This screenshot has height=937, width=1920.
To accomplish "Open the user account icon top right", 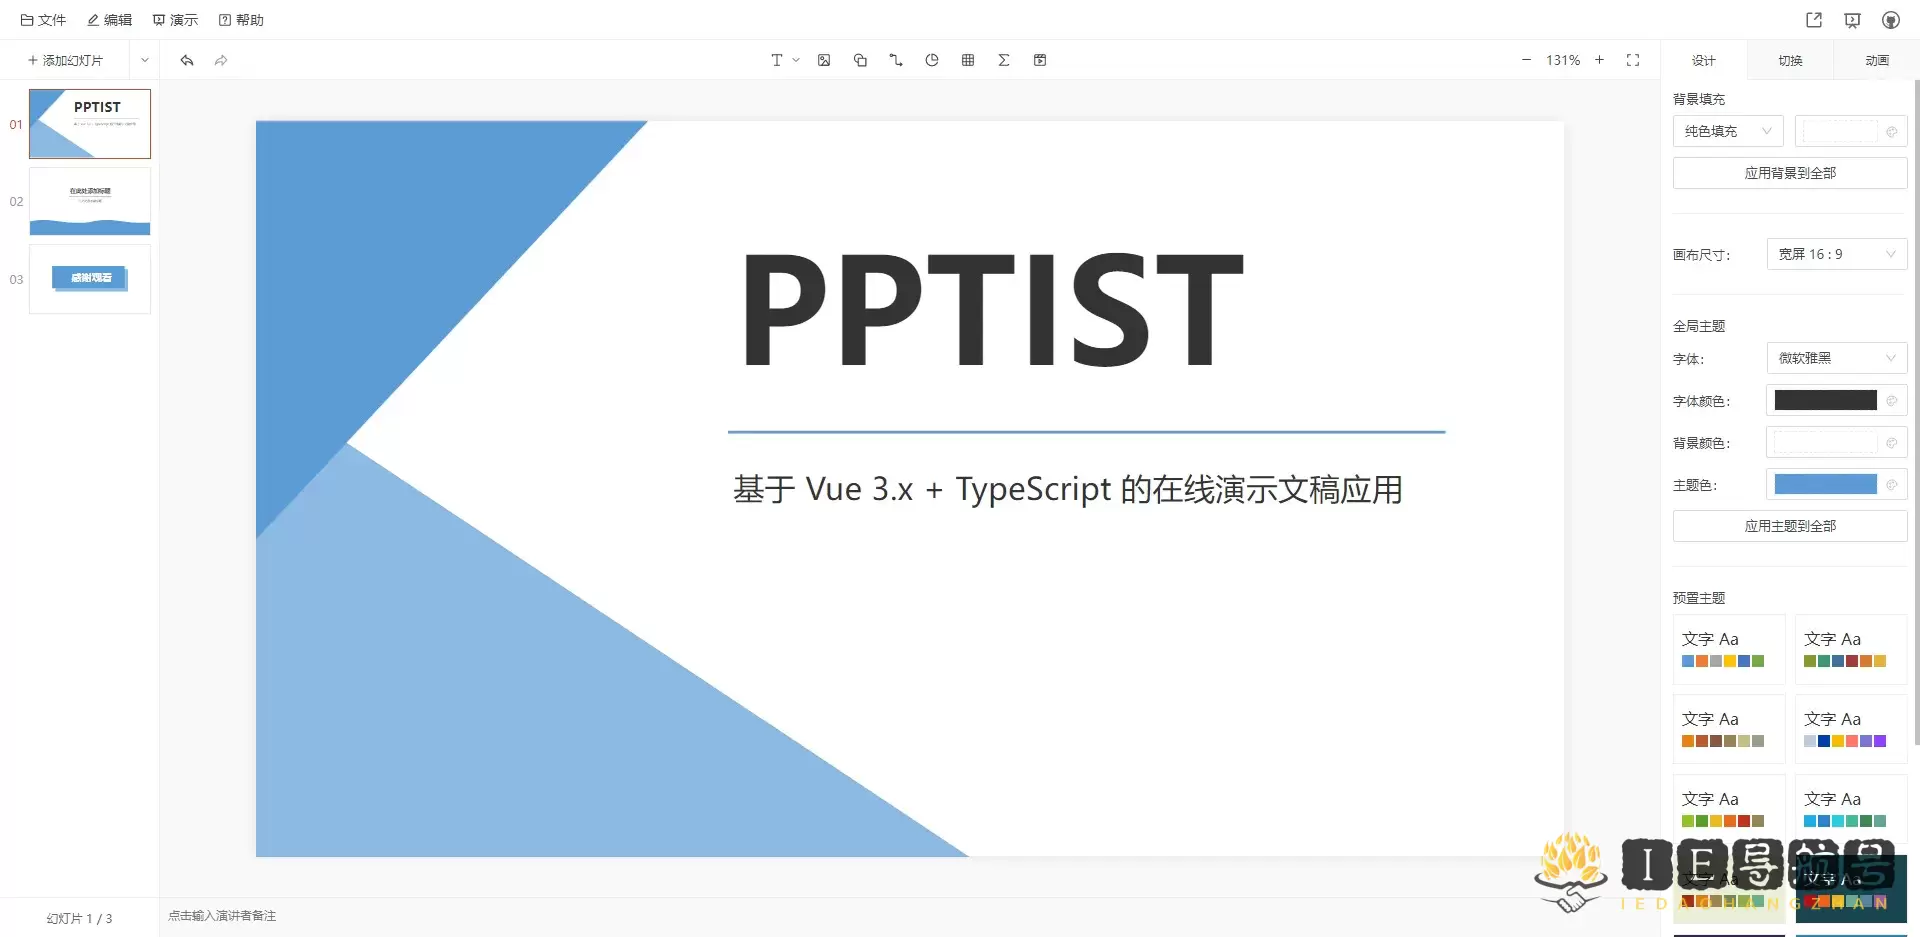I will pyautogui.click(x=1890, y=19).
